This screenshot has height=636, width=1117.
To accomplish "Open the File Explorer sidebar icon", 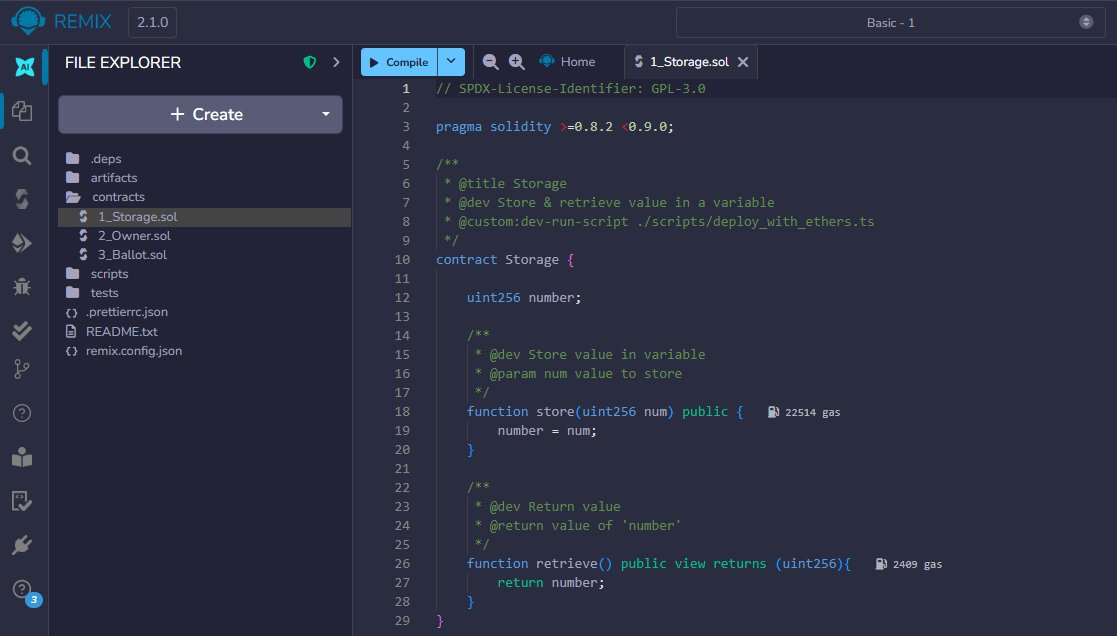I will pos(22,111).
